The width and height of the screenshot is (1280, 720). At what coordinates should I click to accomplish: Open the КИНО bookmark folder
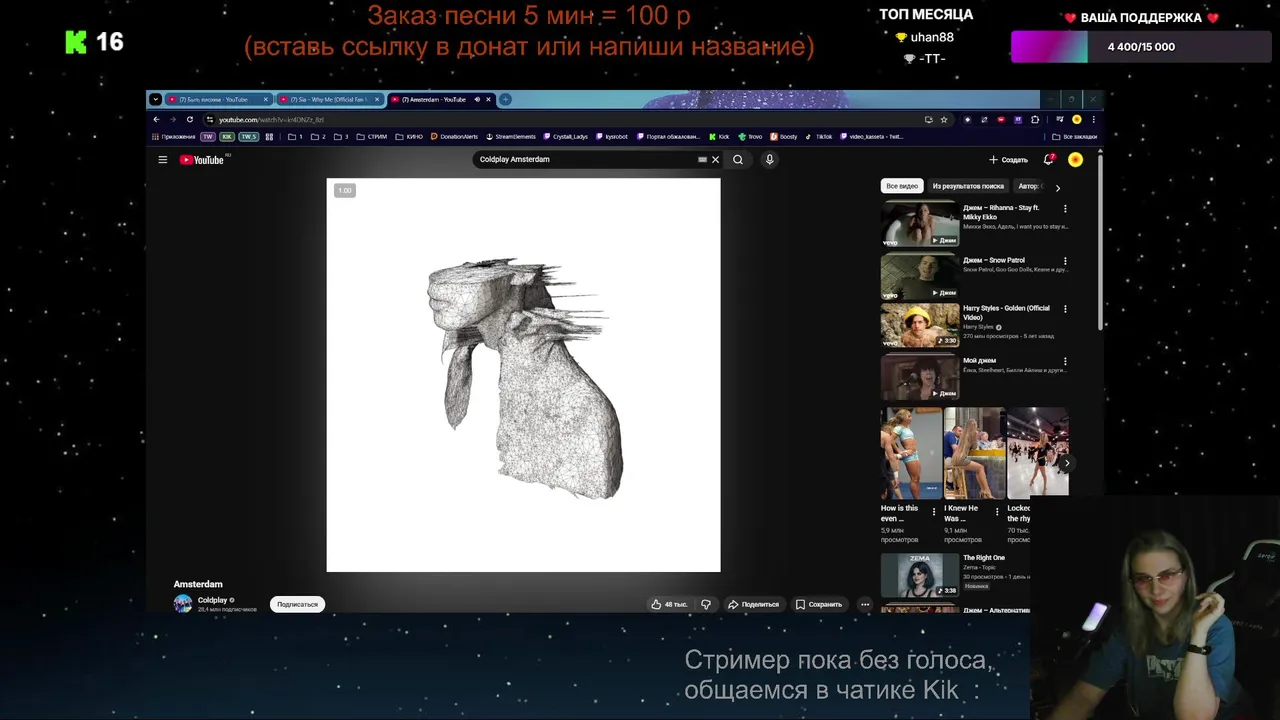click(409, 136)
